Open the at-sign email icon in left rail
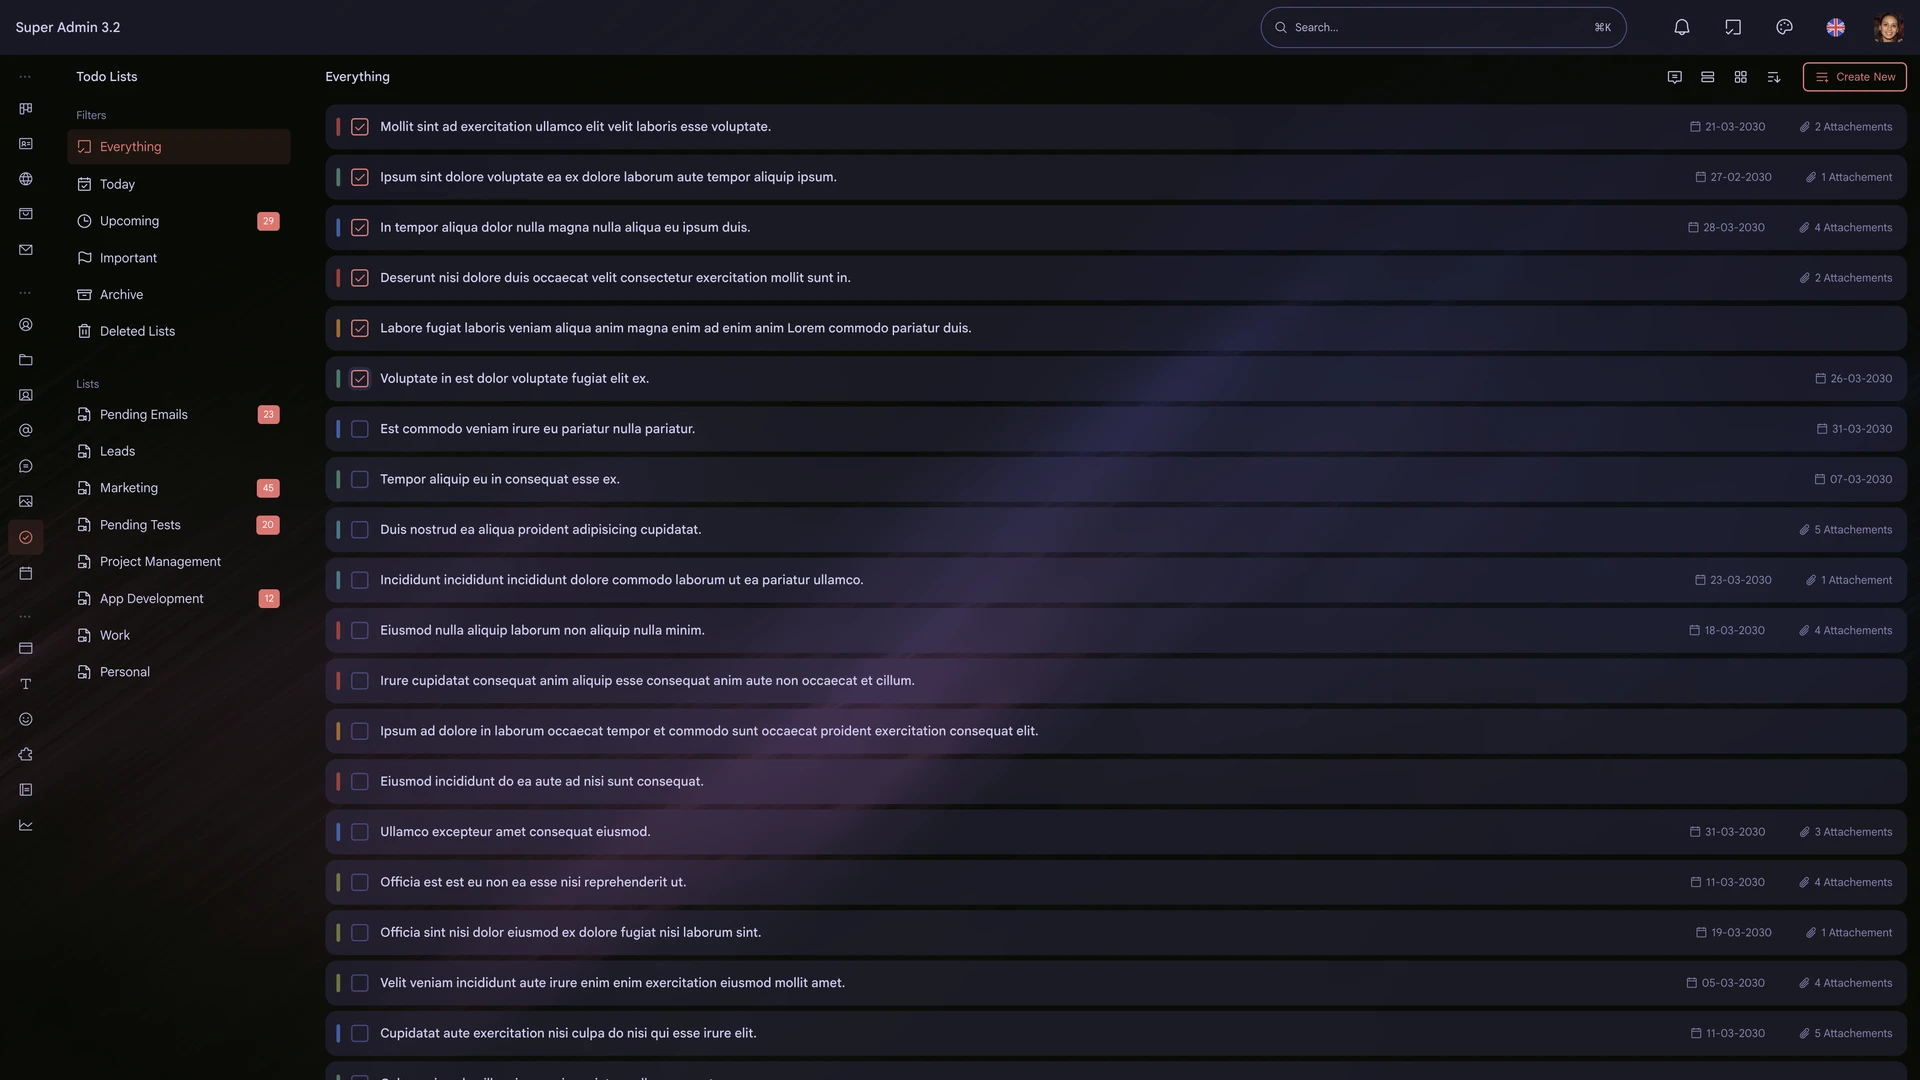1920x1080 pixels. 26,431
